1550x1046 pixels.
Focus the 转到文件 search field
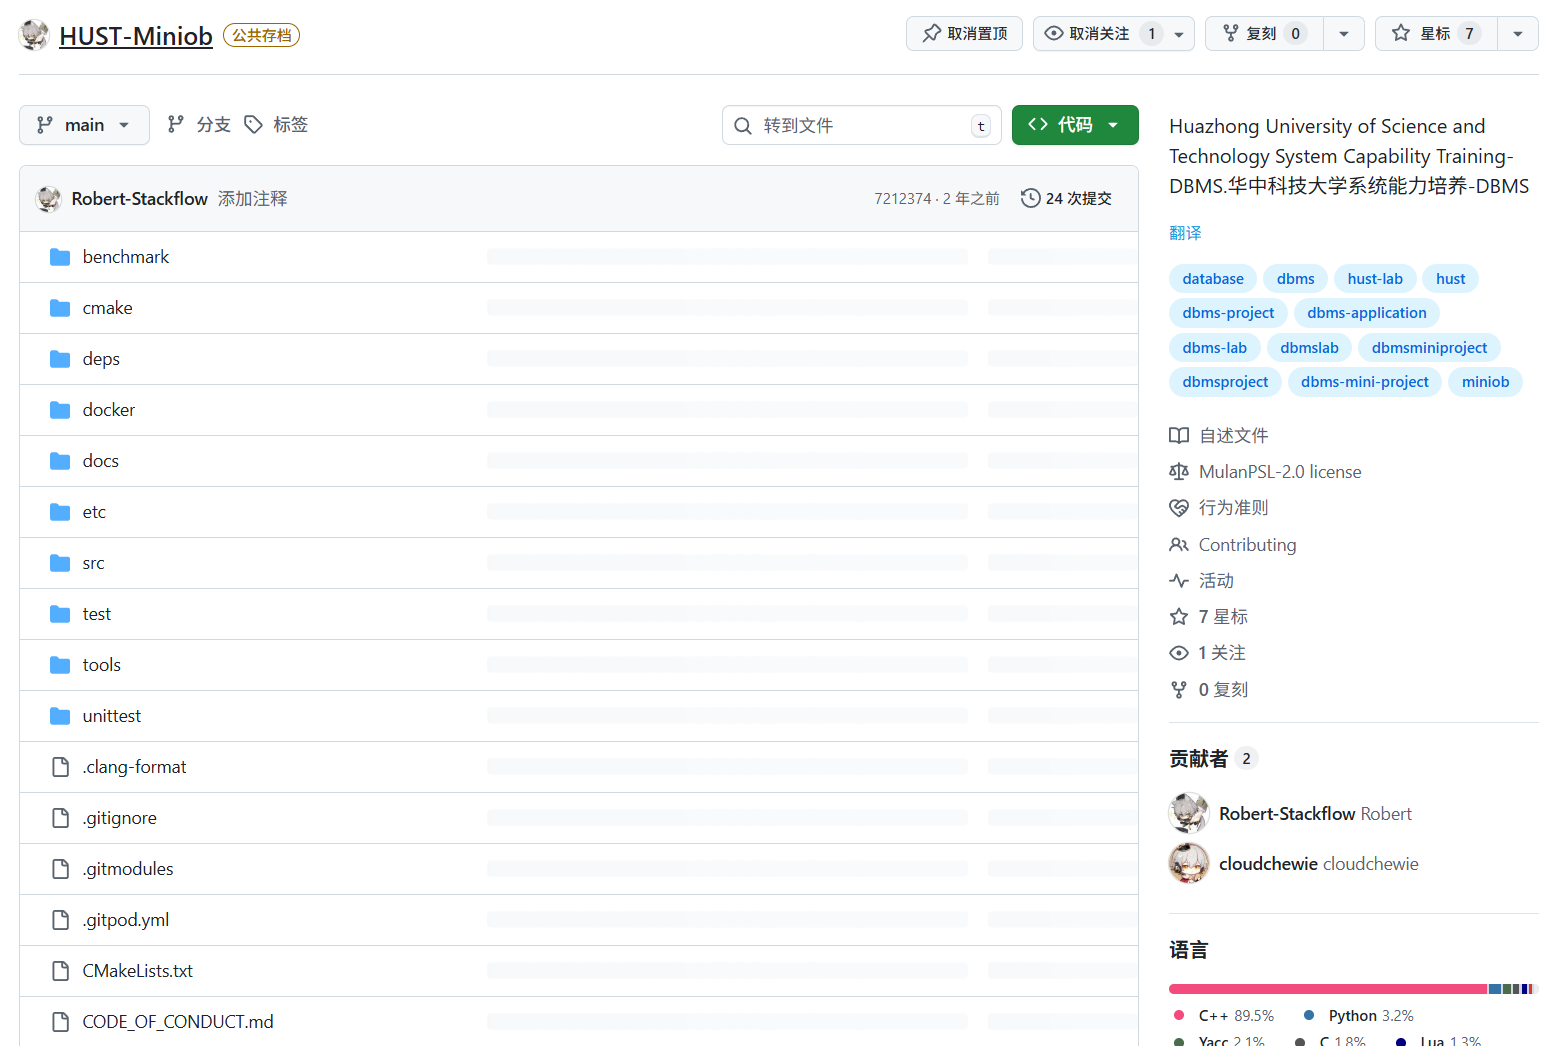coord(860,125)
